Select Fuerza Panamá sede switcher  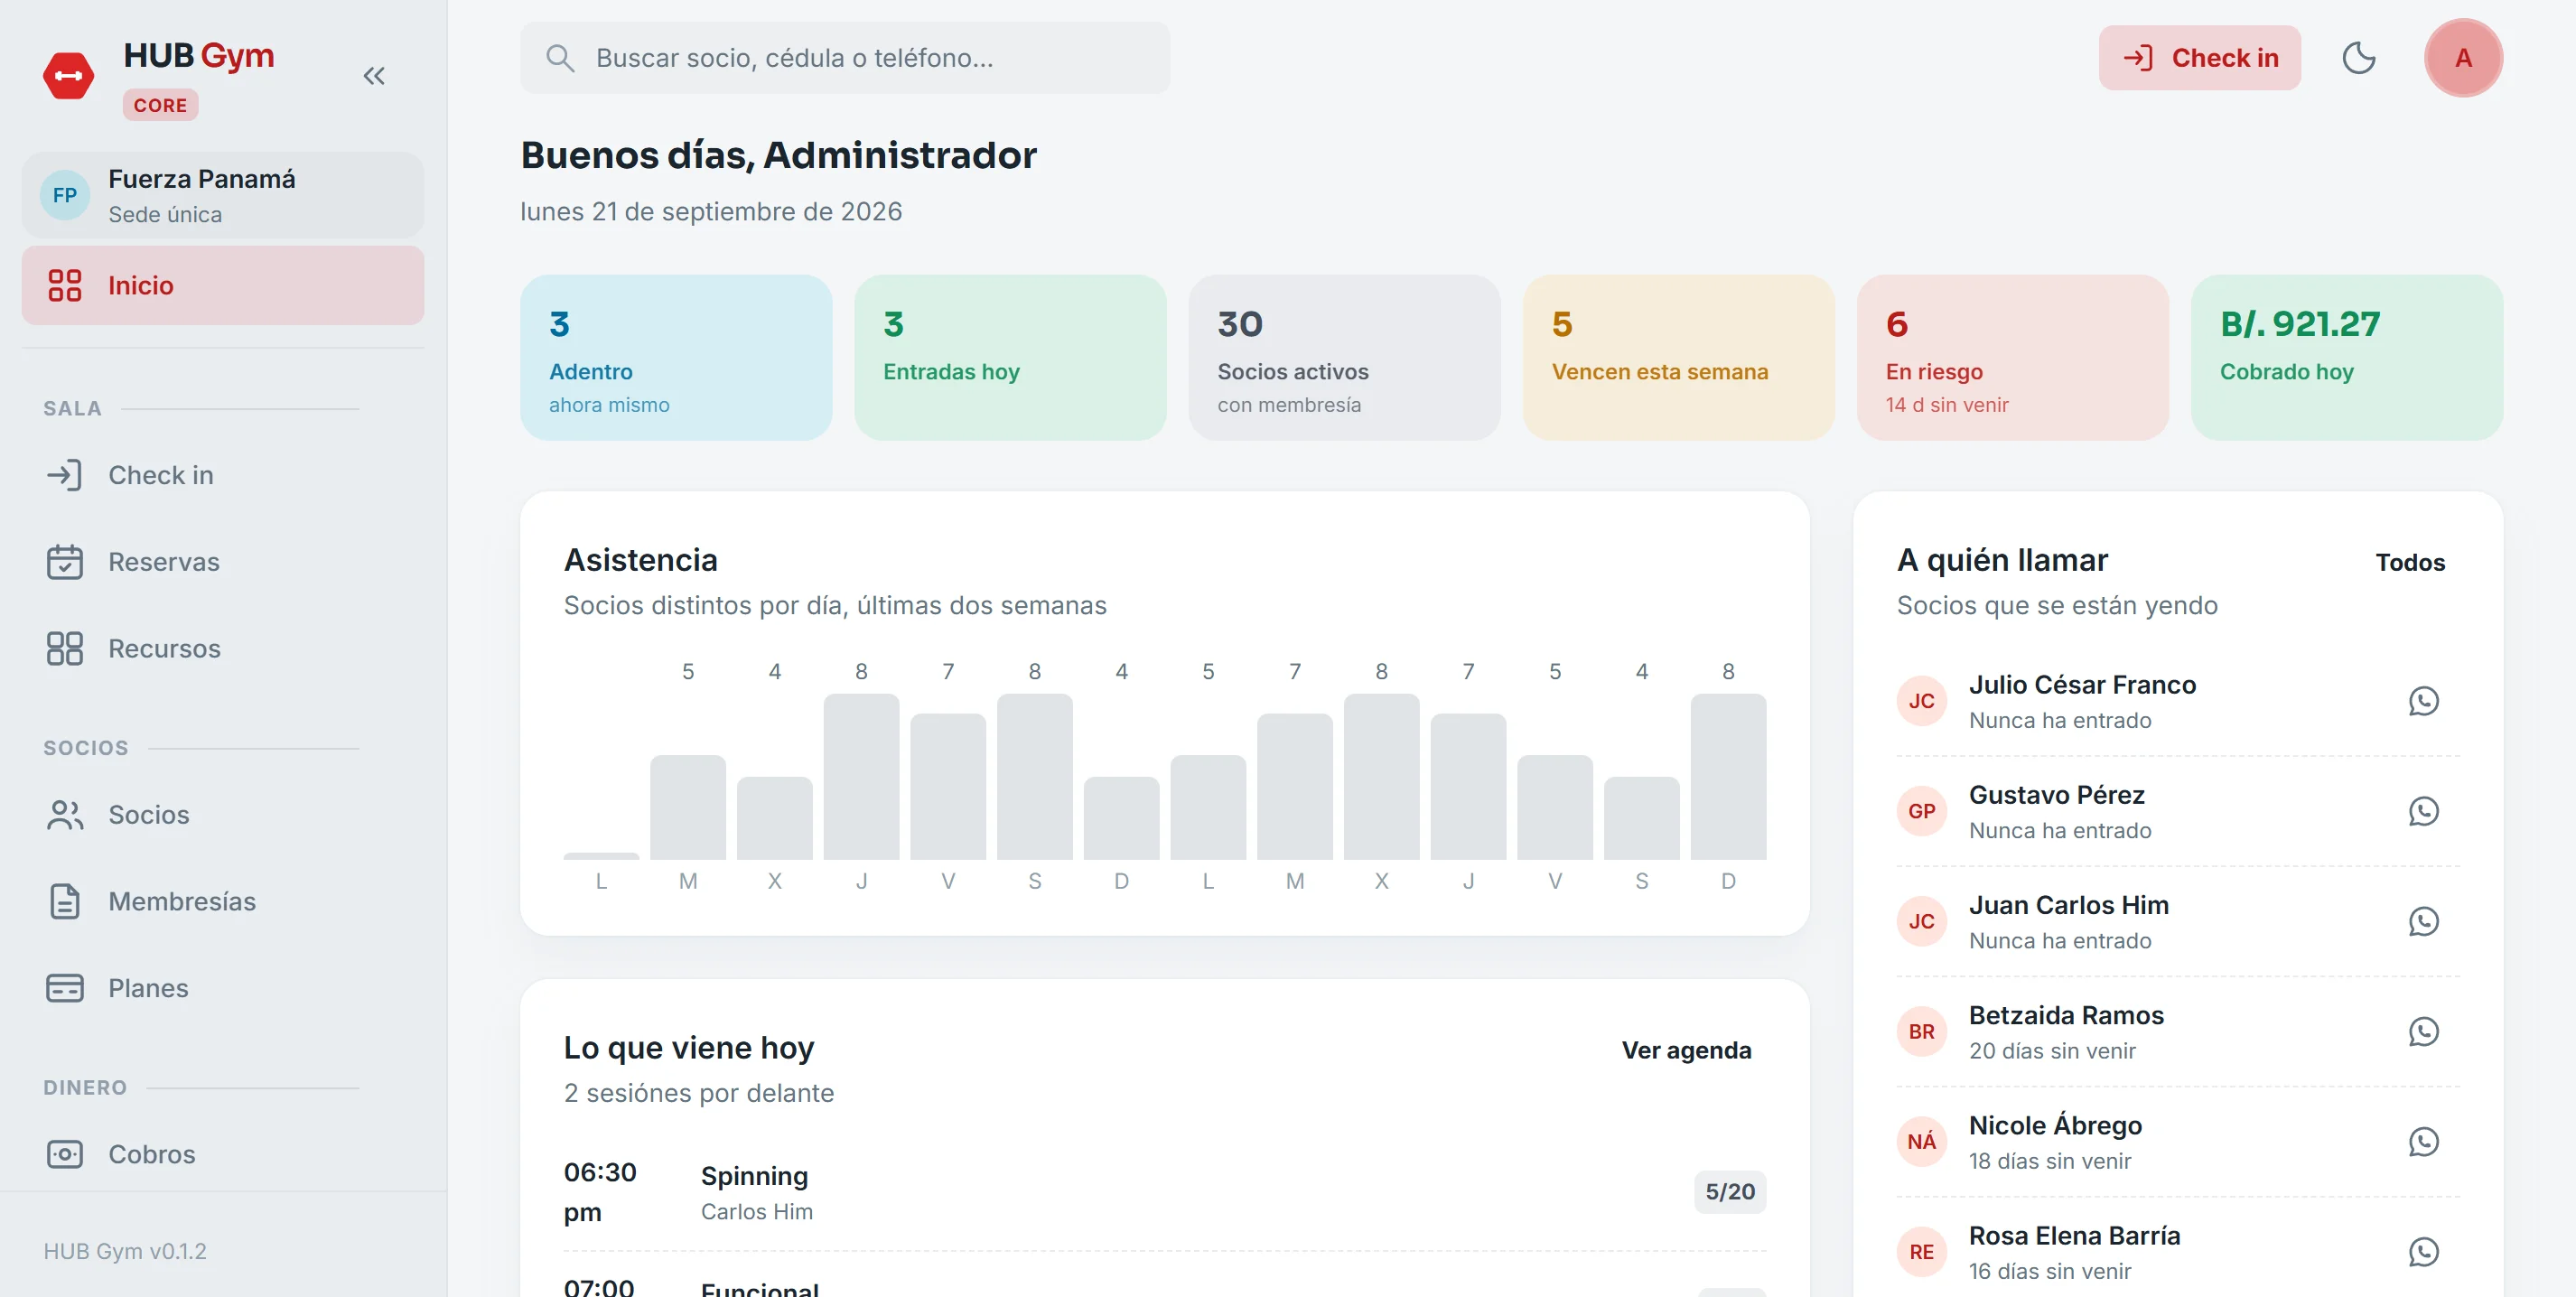[x=223, y=196]
